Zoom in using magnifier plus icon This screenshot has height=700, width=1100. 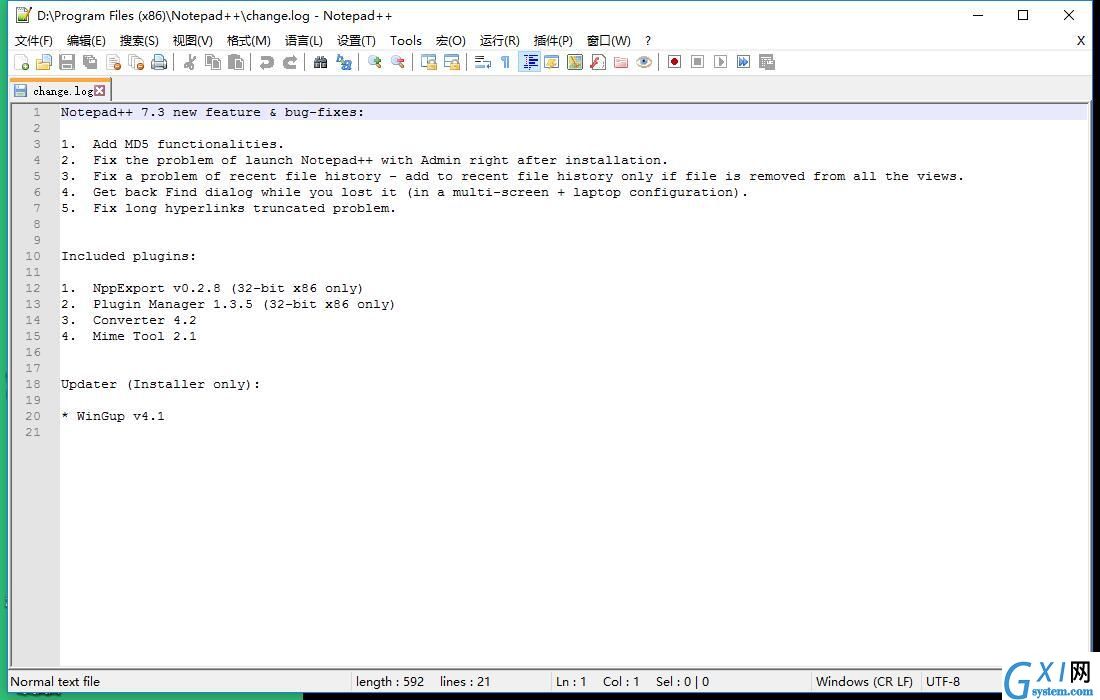[x=375, y=62]
